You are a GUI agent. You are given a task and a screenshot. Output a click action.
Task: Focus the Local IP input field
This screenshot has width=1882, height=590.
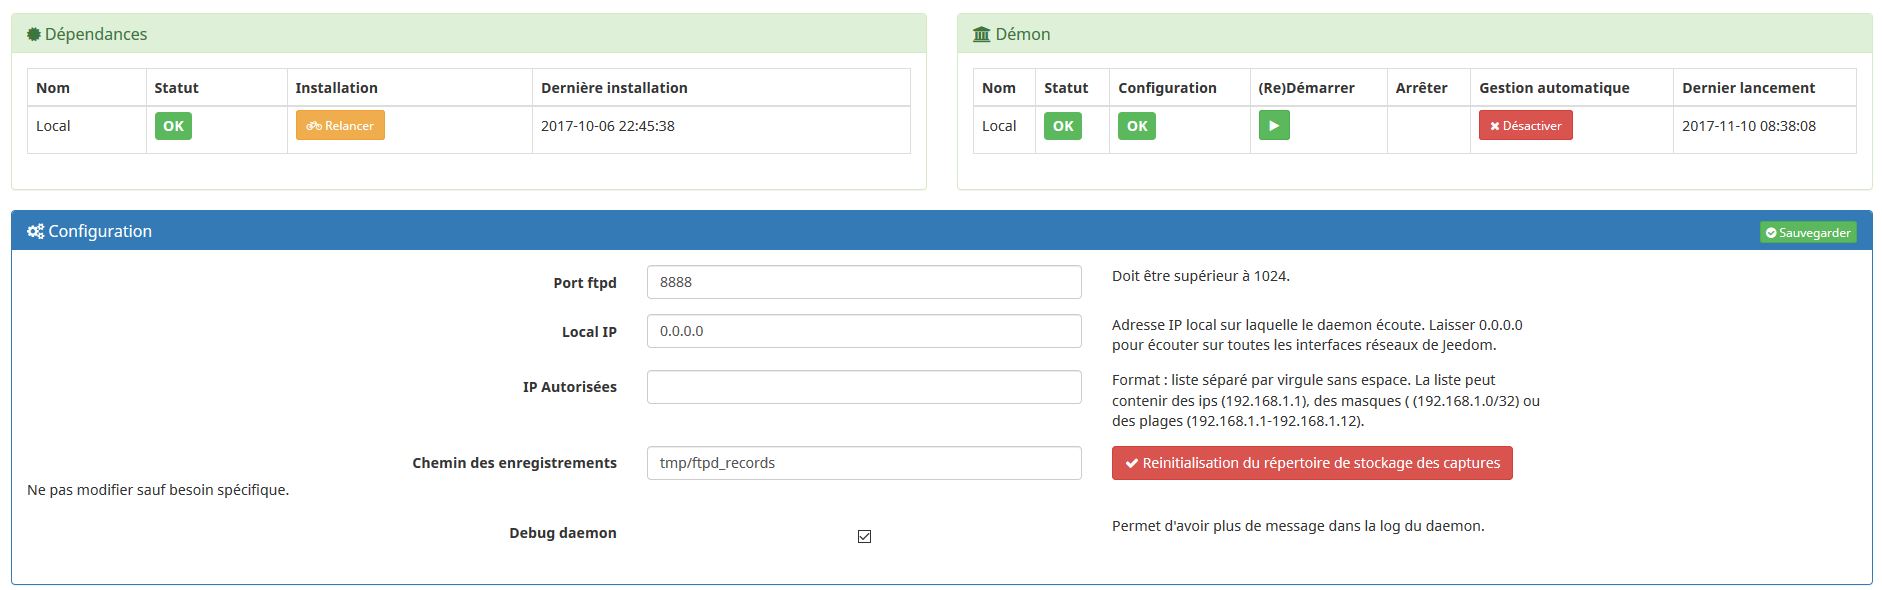click(864, 331)
